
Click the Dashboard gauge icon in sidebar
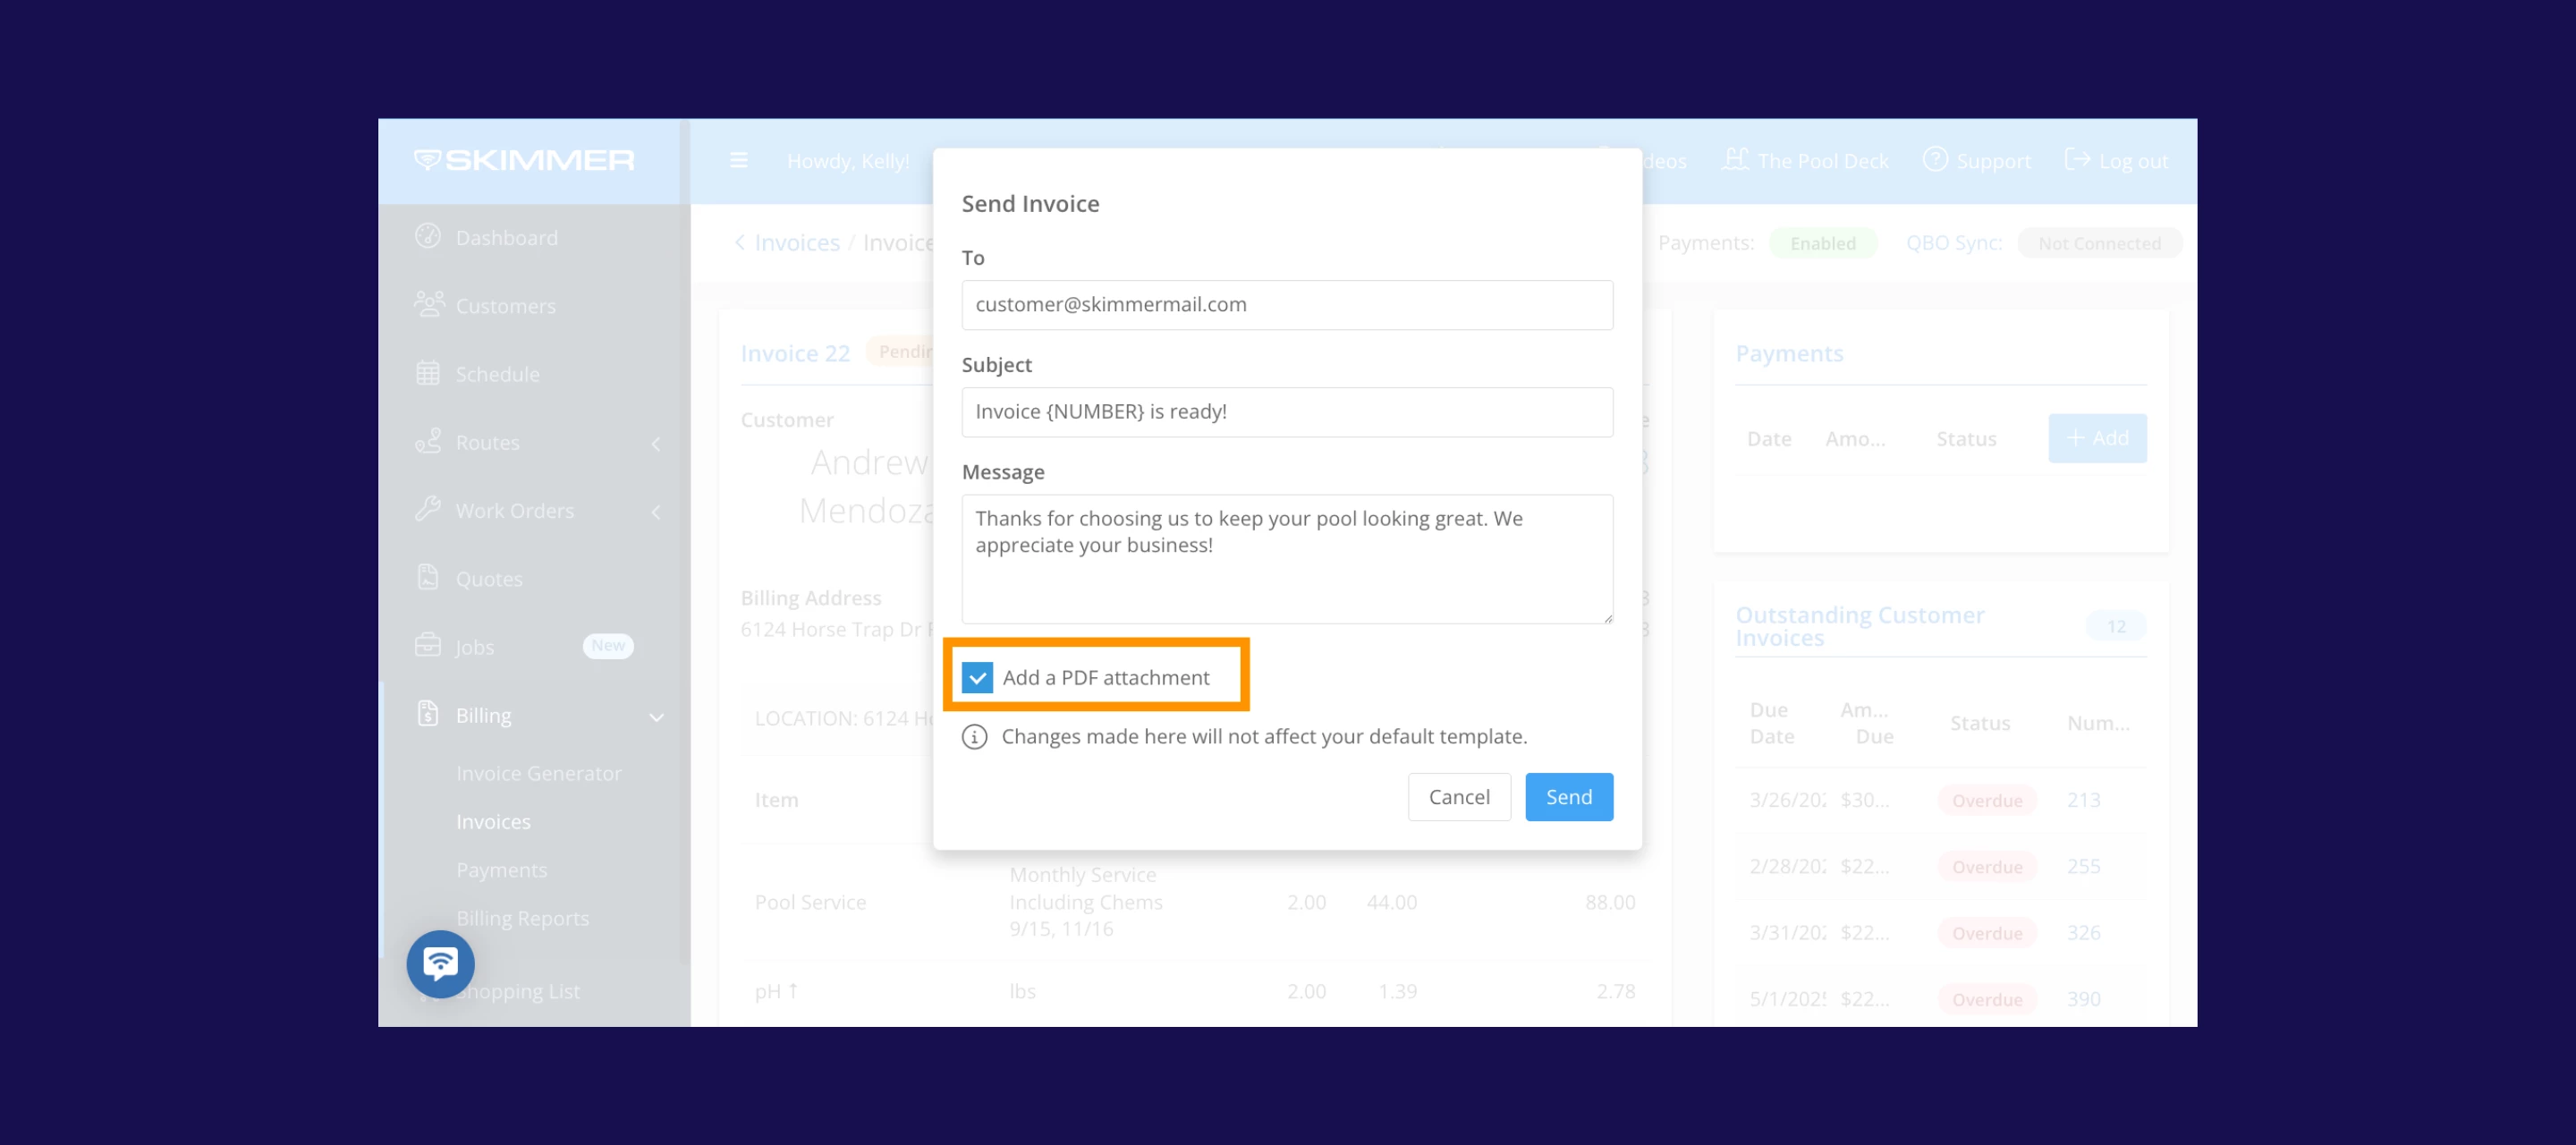tap(427, 236)
